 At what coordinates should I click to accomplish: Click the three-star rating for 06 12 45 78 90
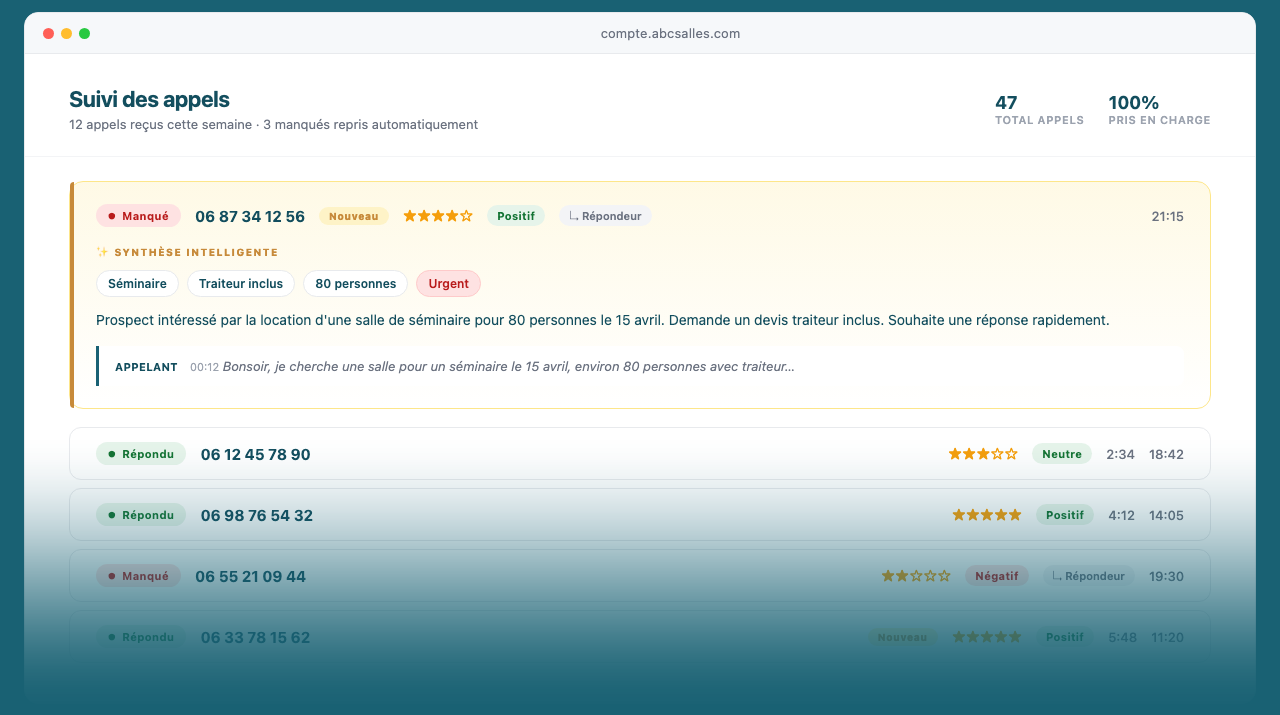pyautogui.click(x=982, y=454)
